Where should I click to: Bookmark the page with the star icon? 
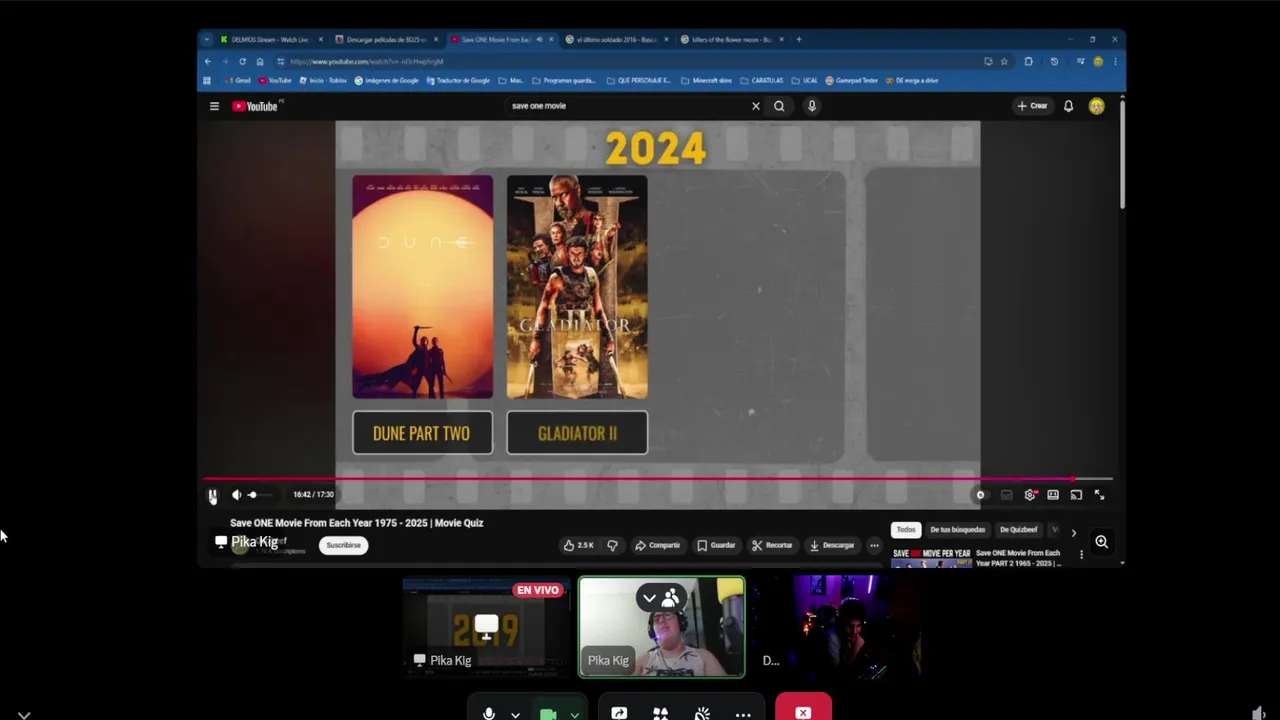[x=1004, y=61]
